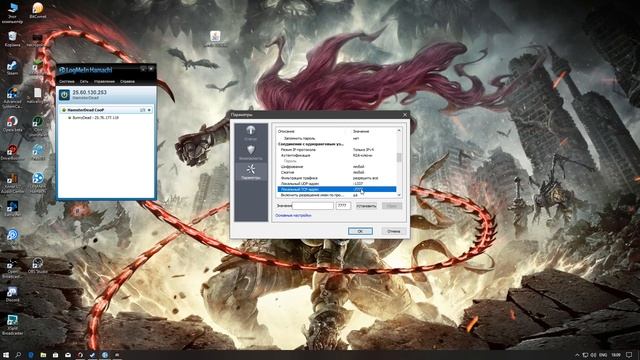
Task: Open the Справка menu in Hamachi
Action: point(127,82)
